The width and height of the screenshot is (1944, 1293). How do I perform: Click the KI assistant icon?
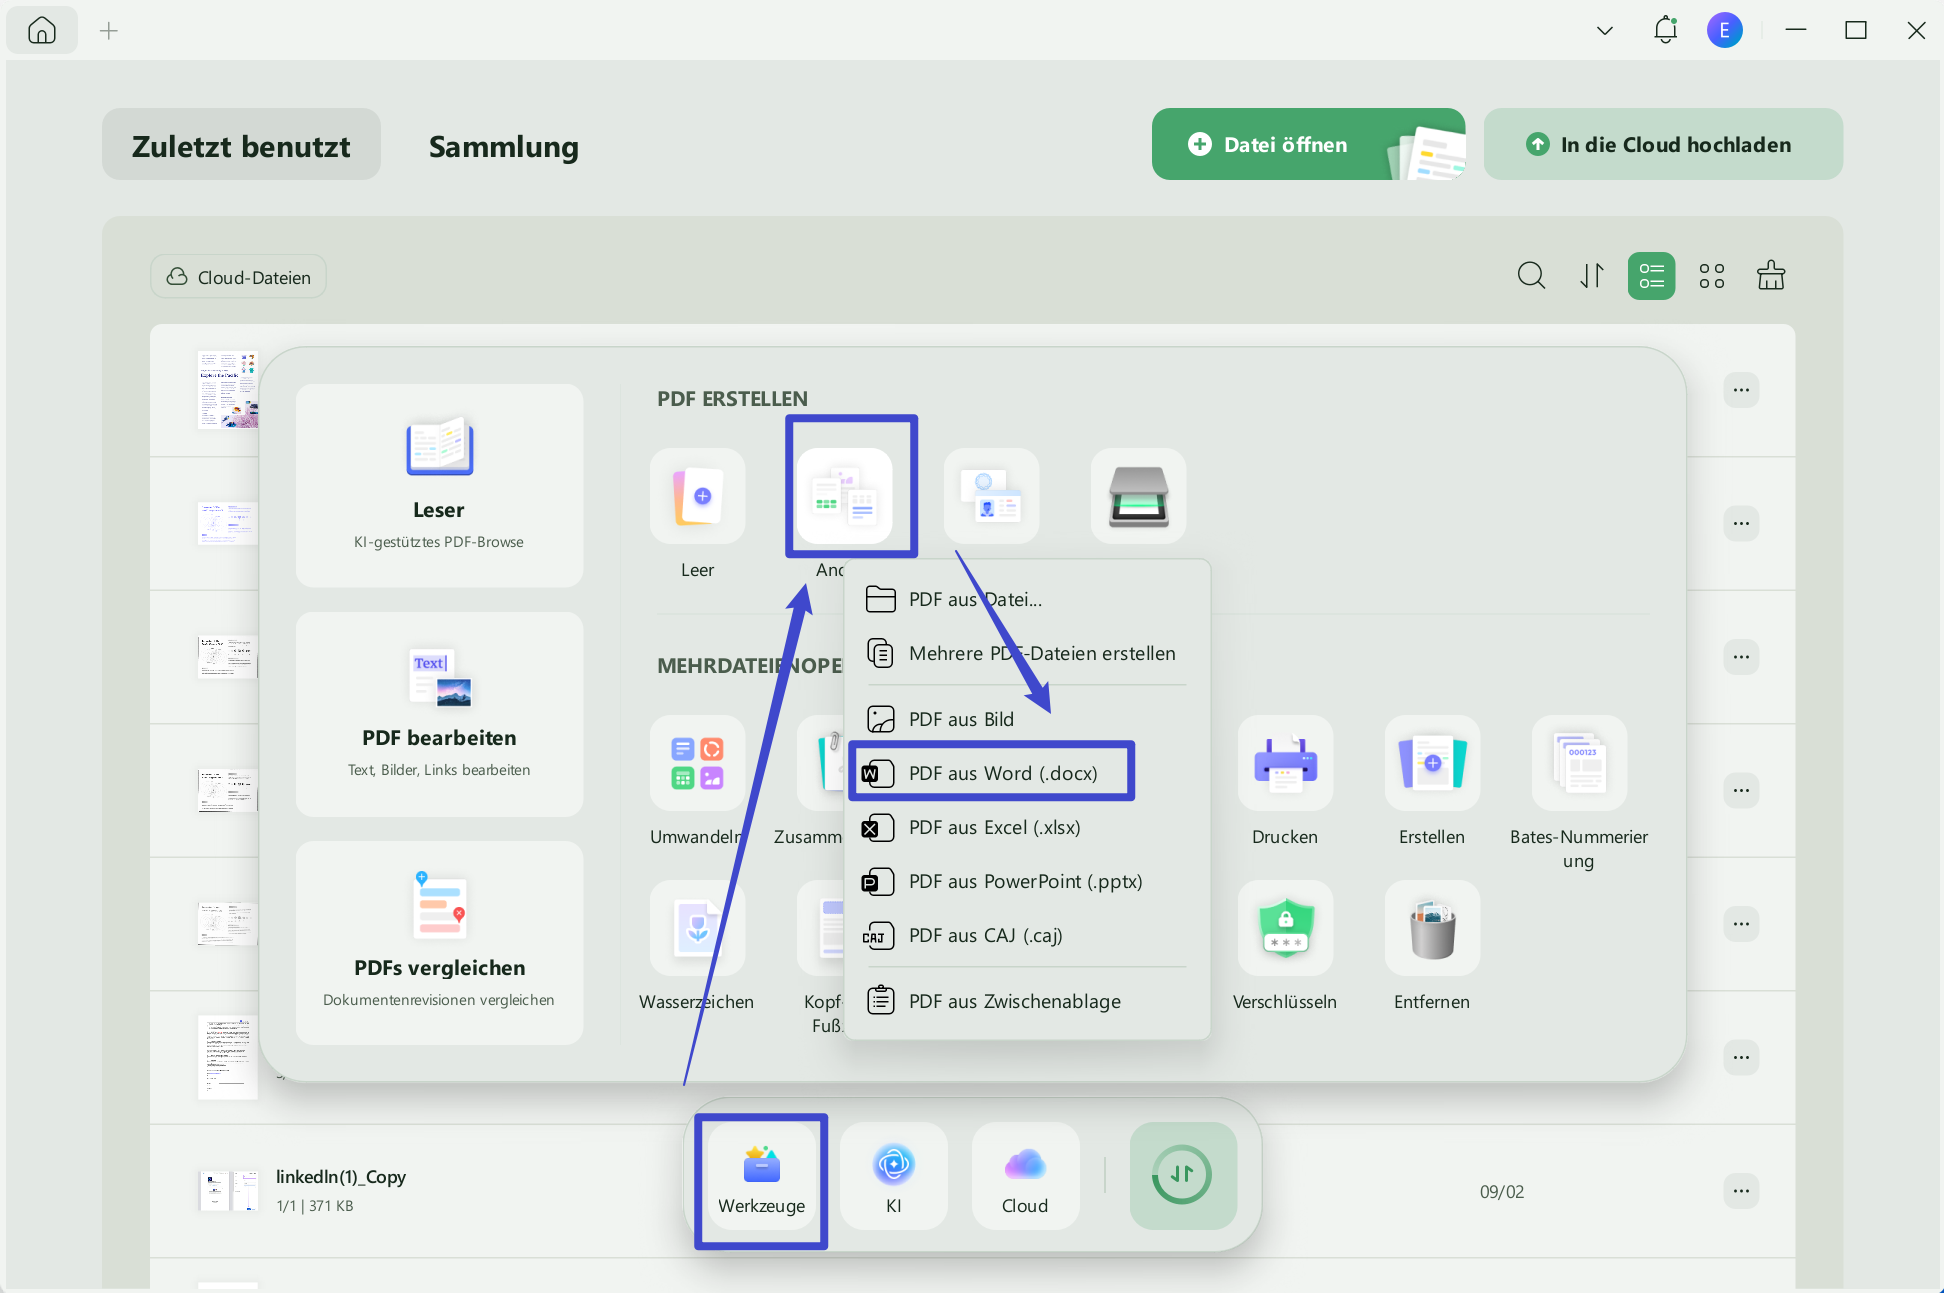pyautogui.click(x=893, y=1176)
